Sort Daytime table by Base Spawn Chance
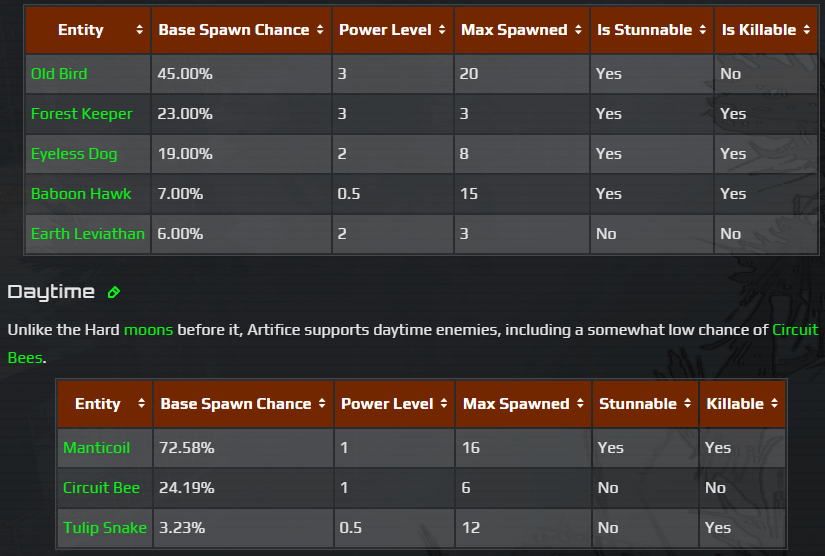The width and height of the screenshot is (825, 556). [x=243, y=404]
